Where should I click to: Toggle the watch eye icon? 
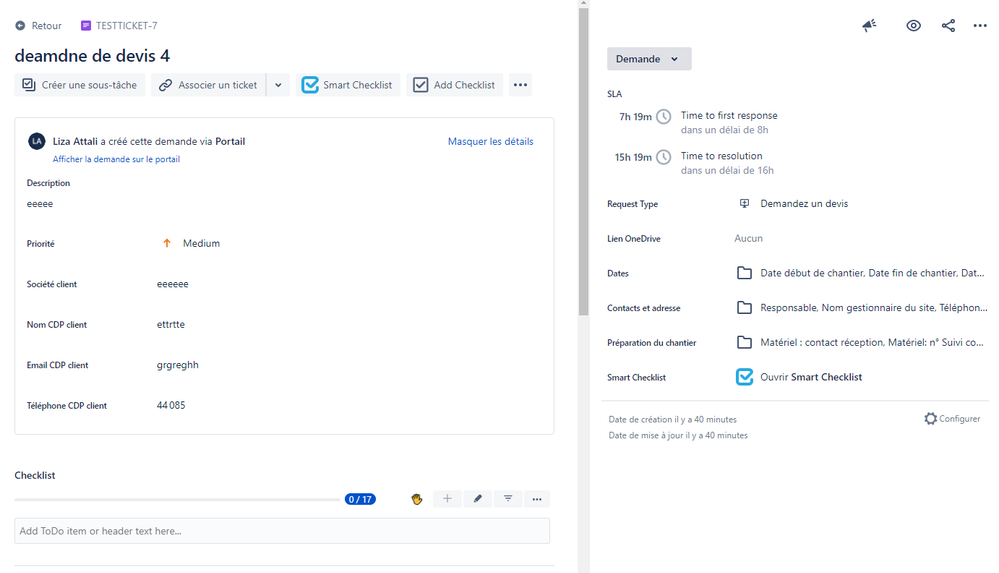pyautogui.click(x=914, y=25)
